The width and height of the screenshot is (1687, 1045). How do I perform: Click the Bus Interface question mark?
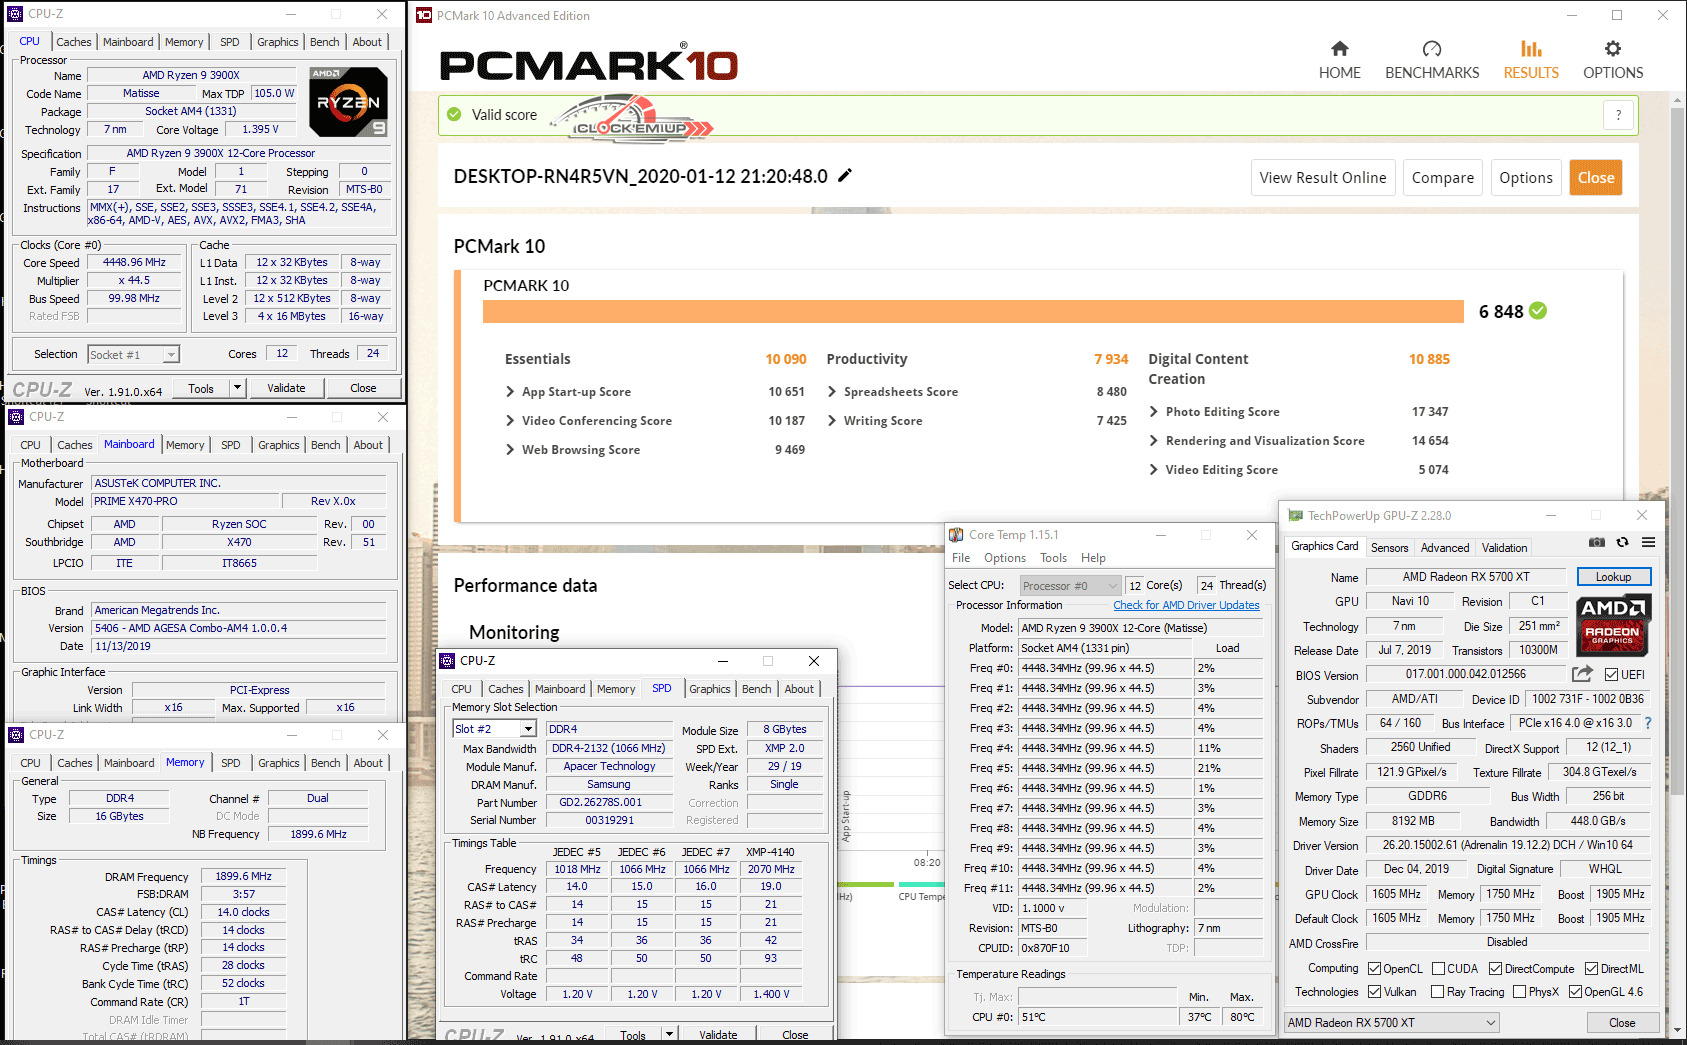tap(1648, 723)
